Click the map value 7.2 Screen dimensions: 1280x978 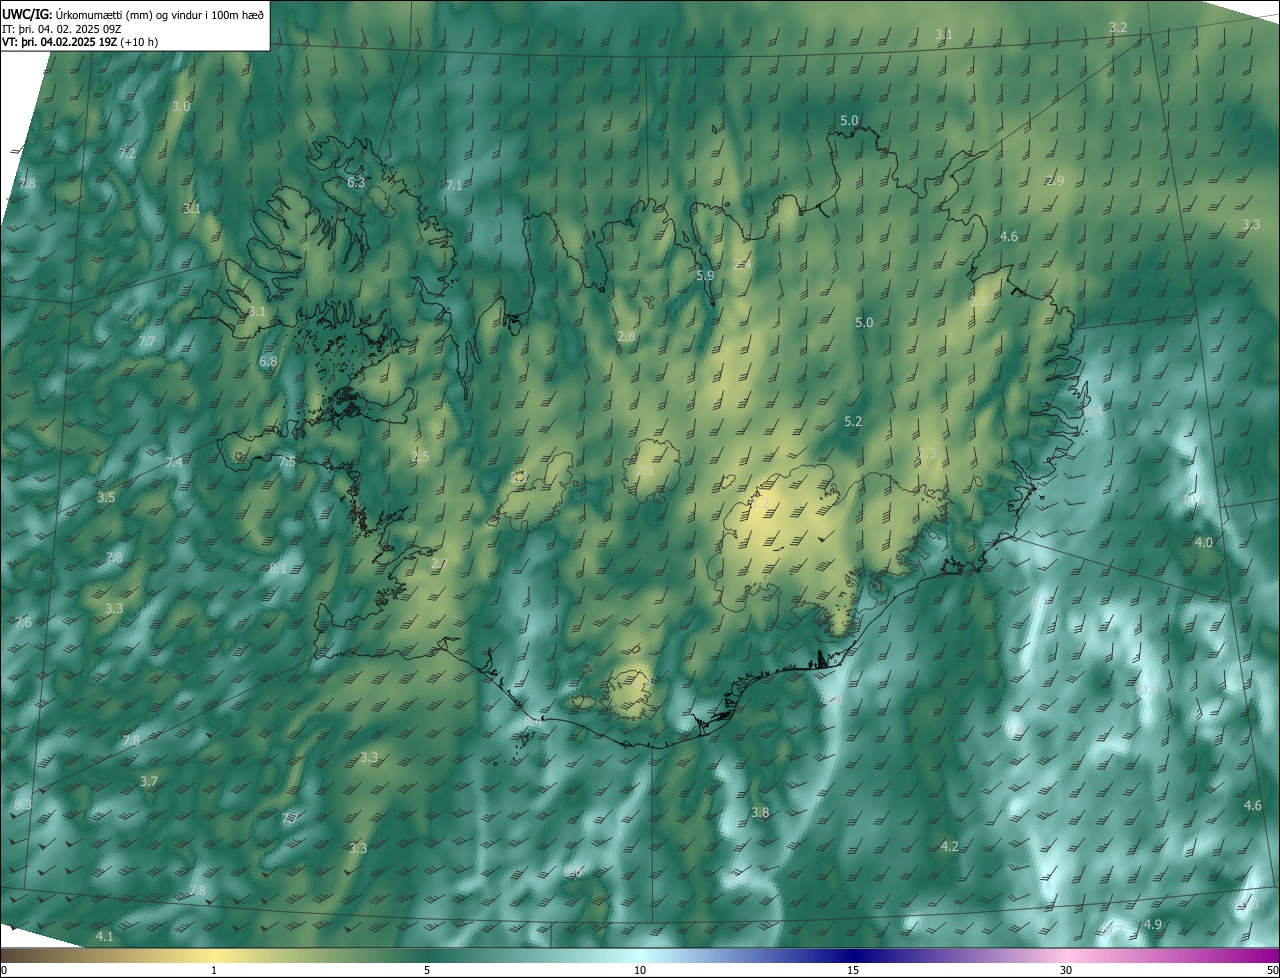click(x=127, y=153)
